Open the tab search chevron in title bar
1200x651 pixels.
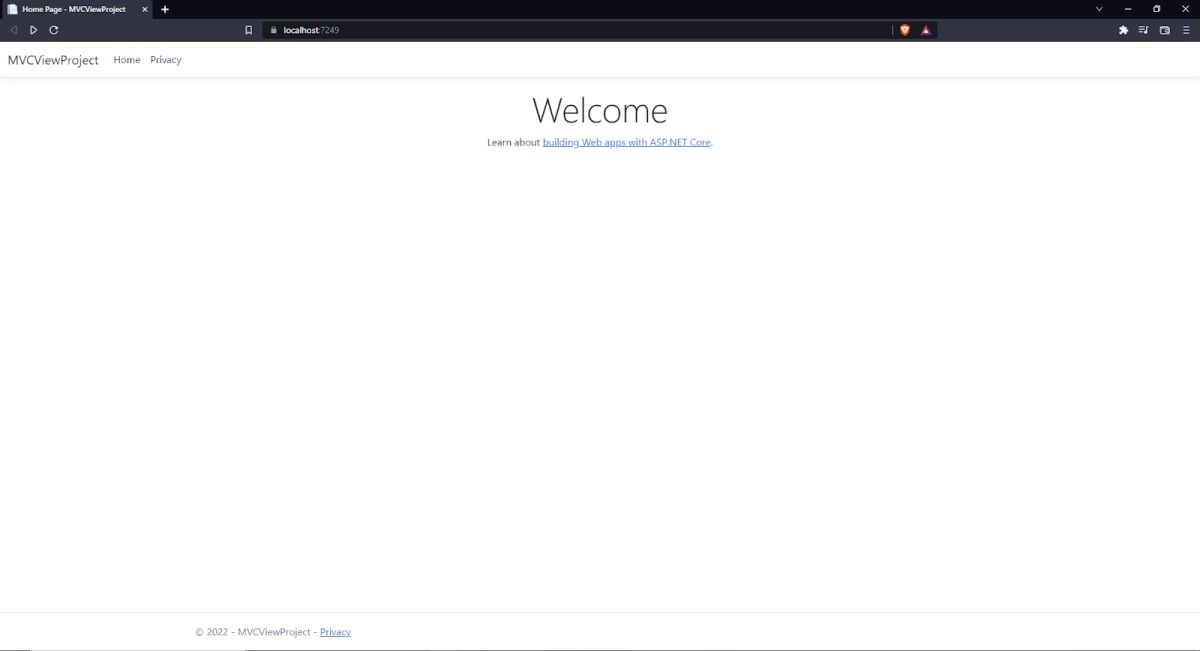(1099, 9)
